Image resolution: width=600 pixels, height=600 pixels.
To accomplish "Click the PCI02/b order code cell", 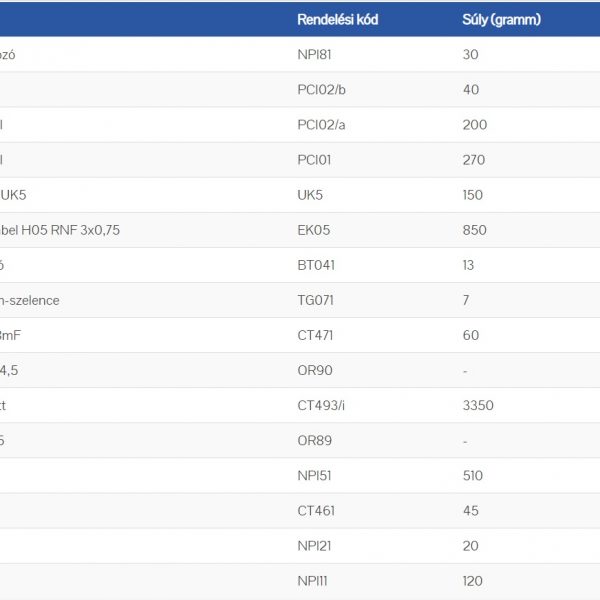I will click(322, 90).
